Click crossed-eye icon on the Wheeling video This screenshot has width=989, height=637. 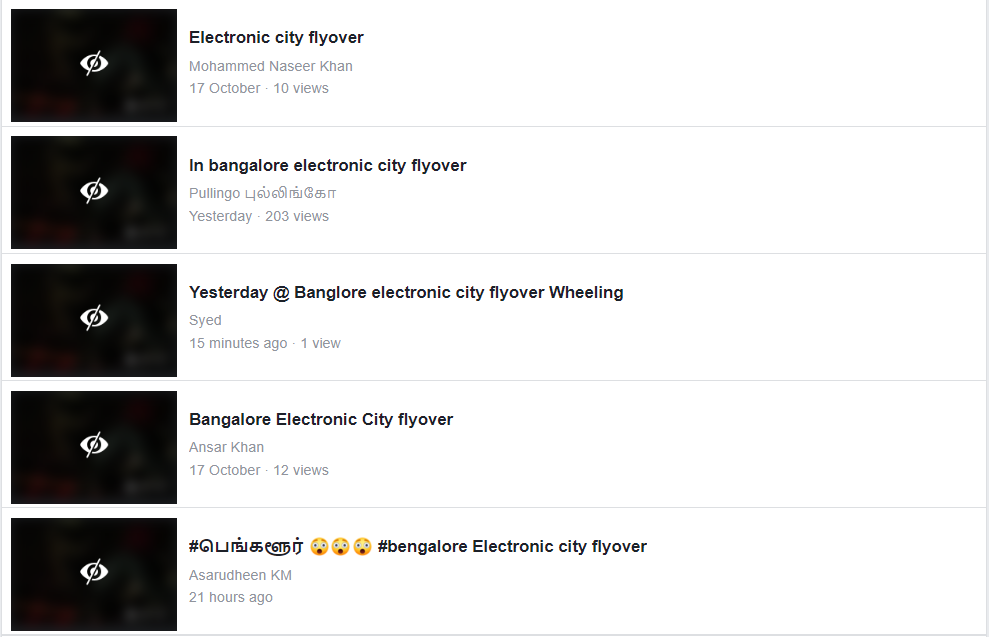(x=94, y=318)
